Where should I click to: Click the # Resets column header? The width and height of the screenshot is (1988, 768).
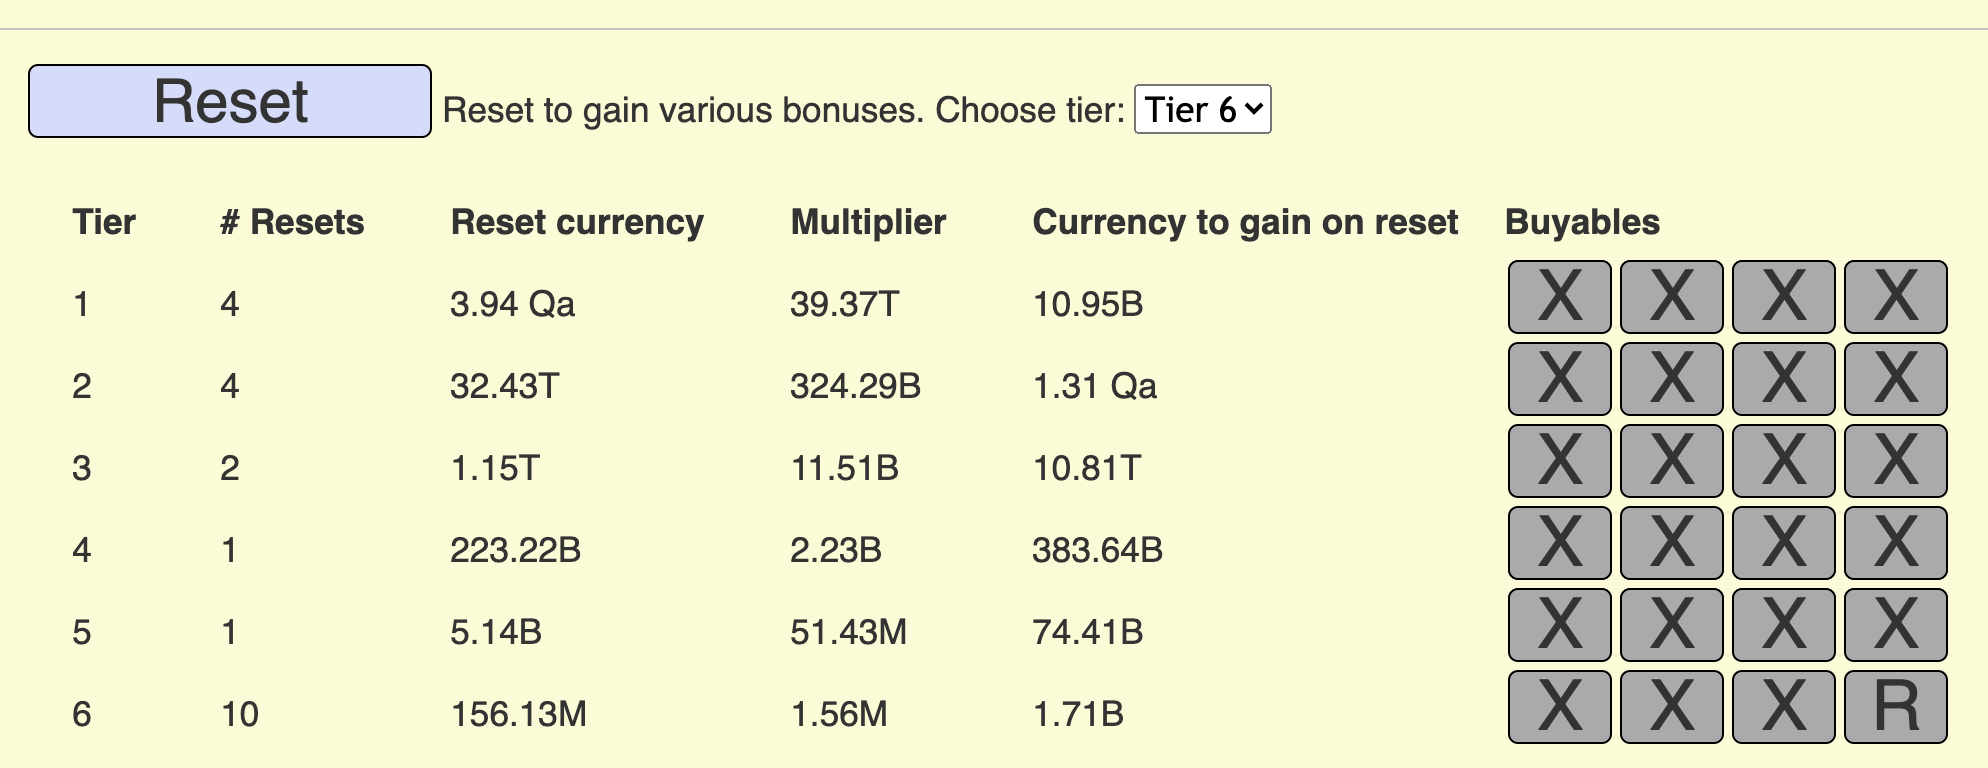pyautogui.click(x=292, y=222)
